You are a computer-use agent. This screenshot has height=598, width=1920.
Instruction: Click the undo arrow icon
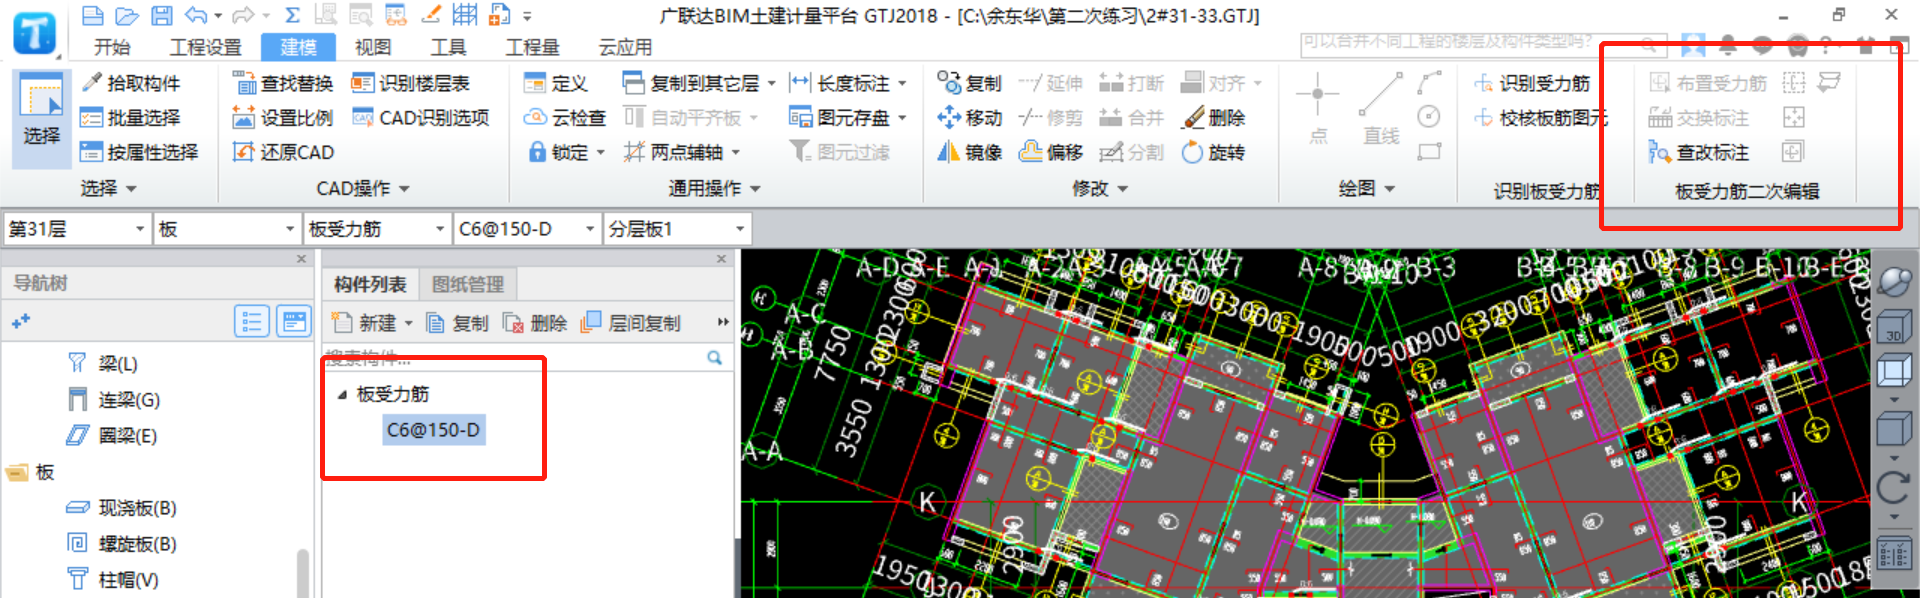pyautogui.click(x=197, y=15)
